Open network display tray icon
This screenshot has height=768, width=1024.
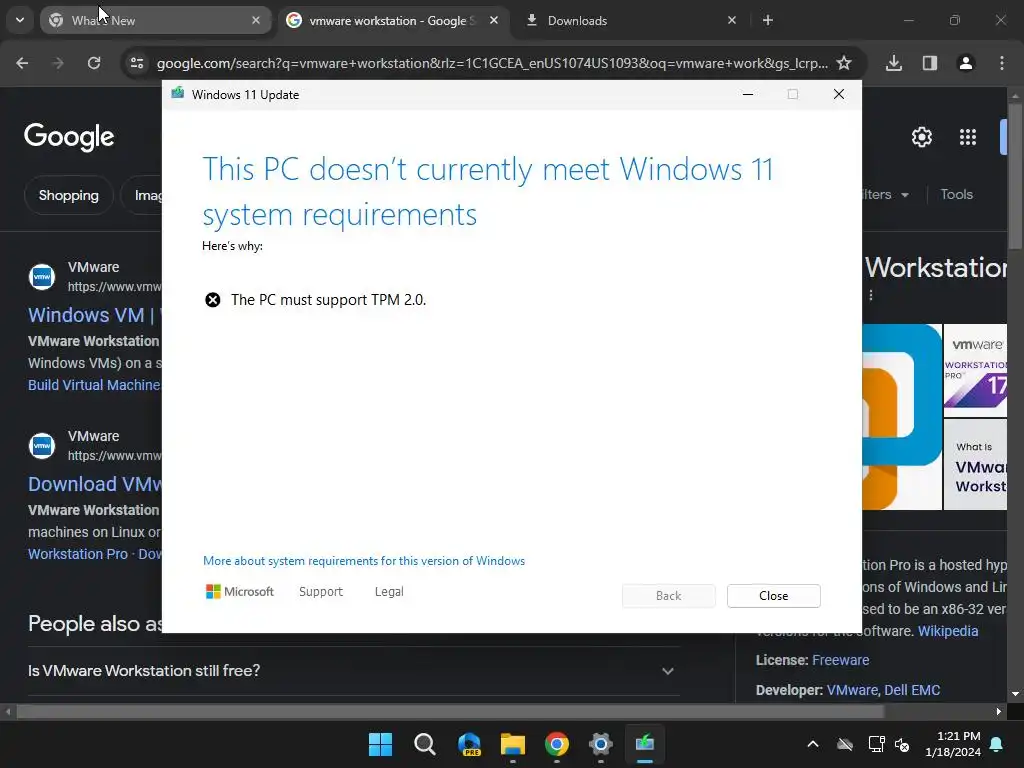(x=876, y=744)
